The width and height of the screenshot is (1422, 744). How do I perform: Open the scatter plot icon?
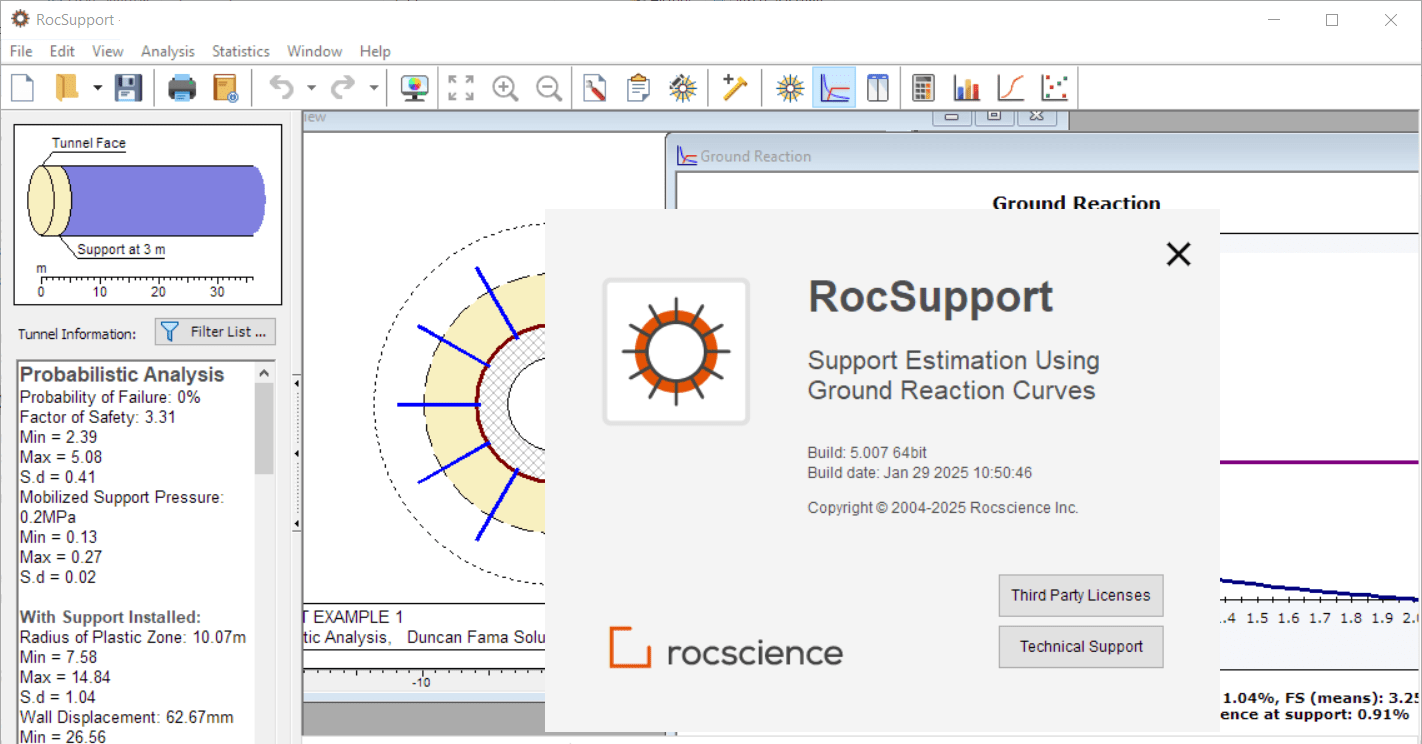(1054, 88)
